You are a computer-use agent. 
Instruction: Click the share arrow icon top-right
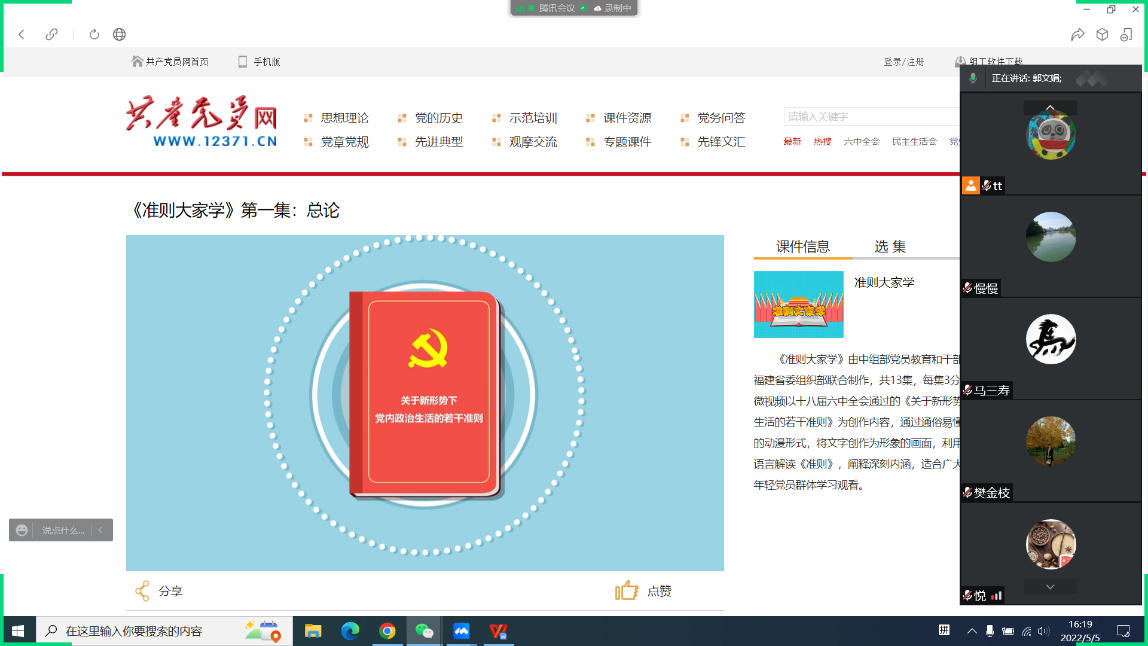click(1077, 34)
